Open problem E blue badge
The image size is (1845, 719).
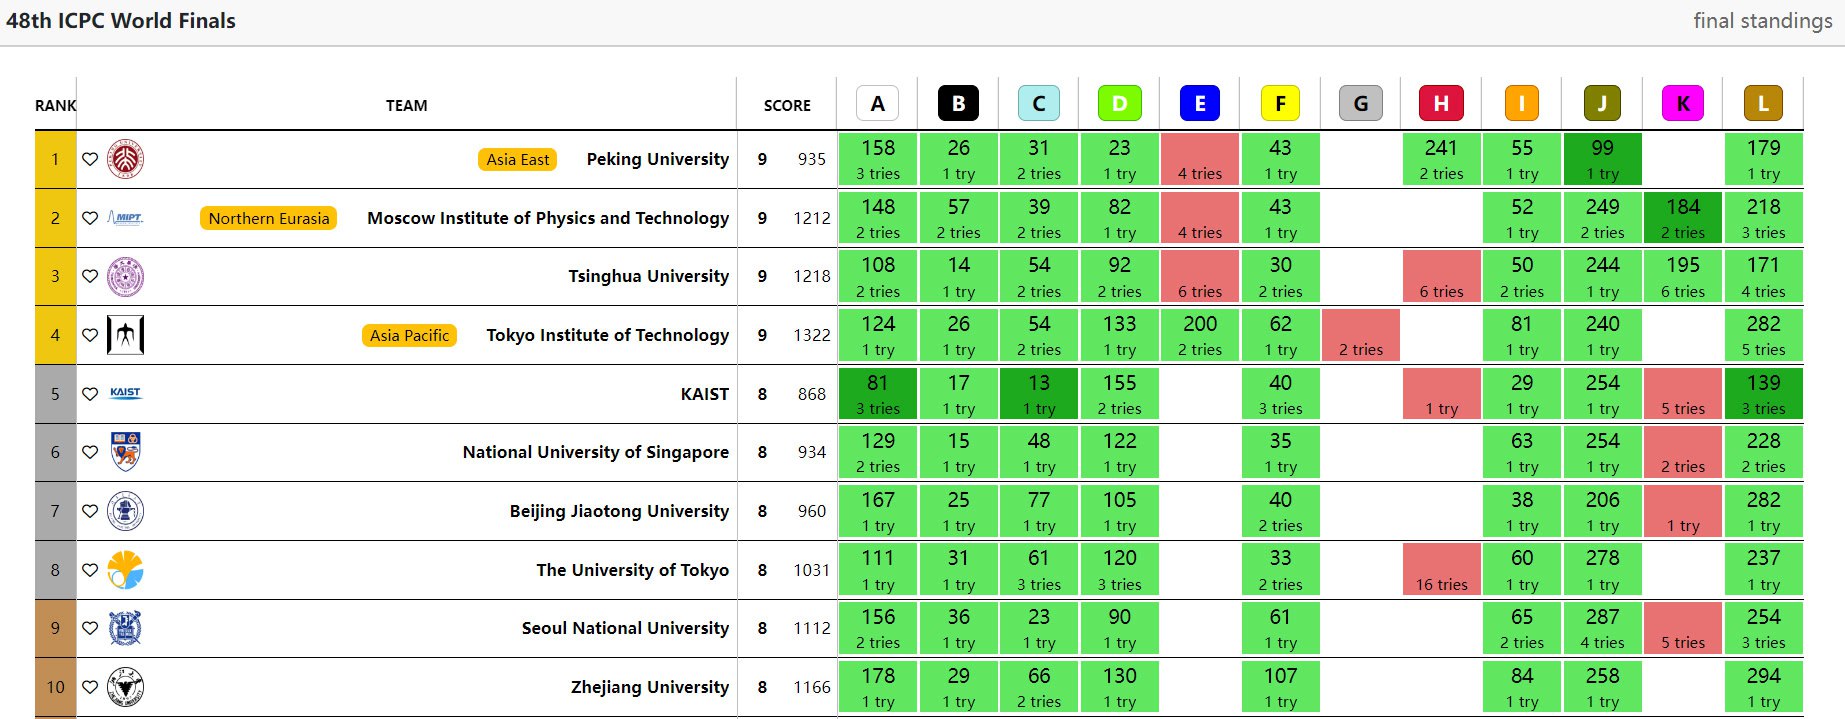point(1200,103)
